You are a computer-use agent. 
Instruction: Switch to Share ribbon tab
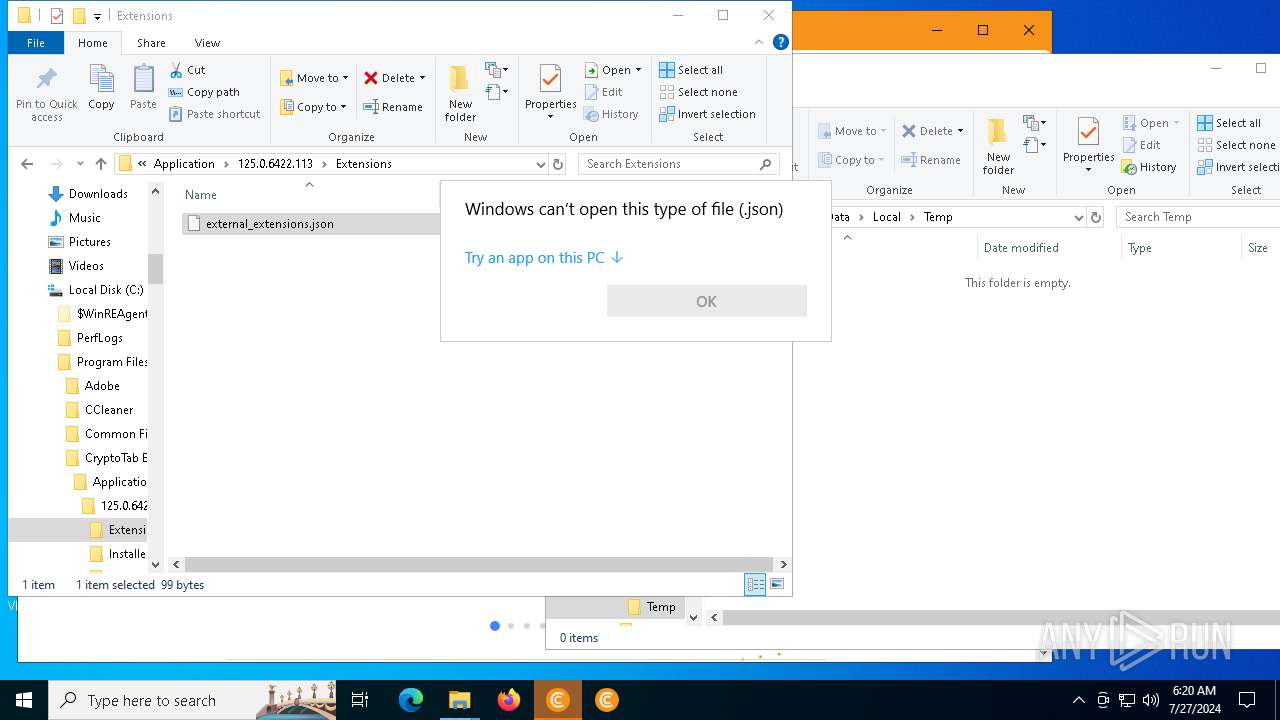(x=151, y=43)
